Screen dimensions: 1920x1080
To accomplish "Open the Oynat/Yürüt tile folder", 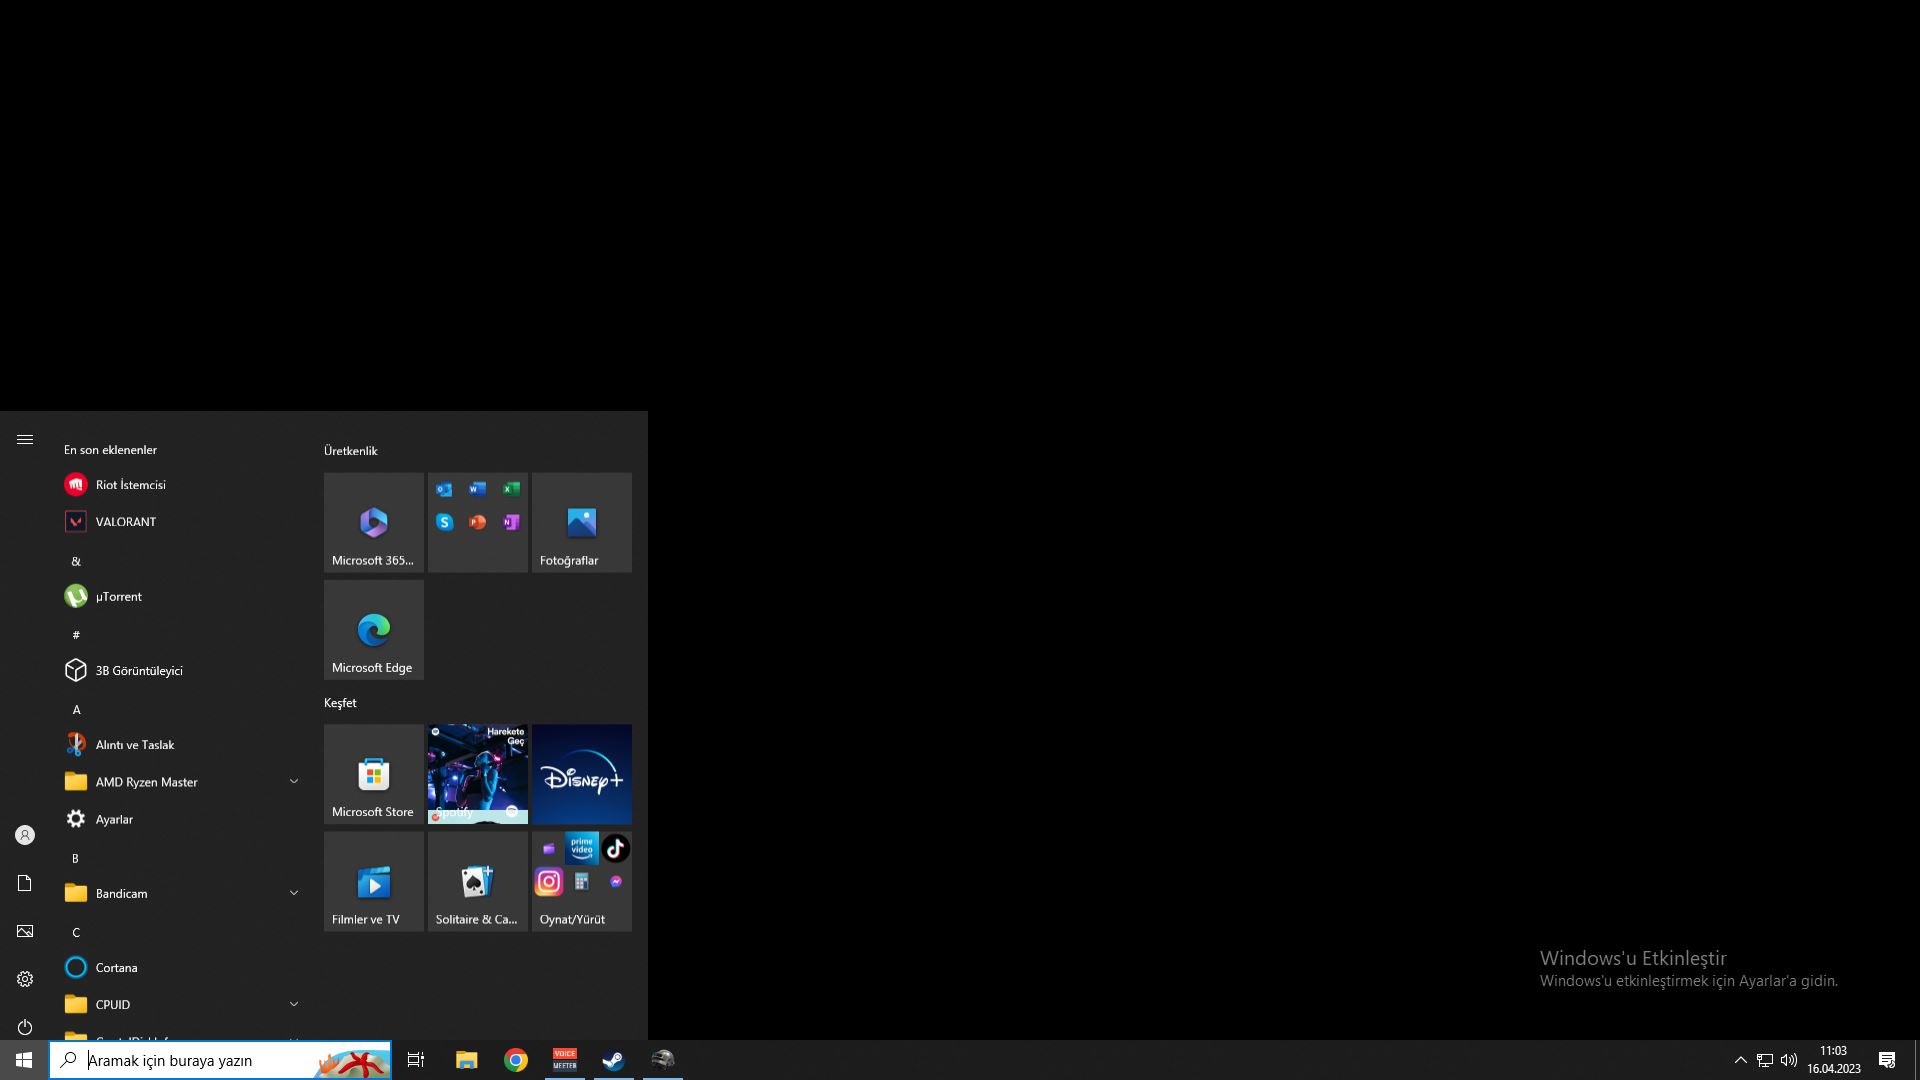I will [x=582, y=882].
